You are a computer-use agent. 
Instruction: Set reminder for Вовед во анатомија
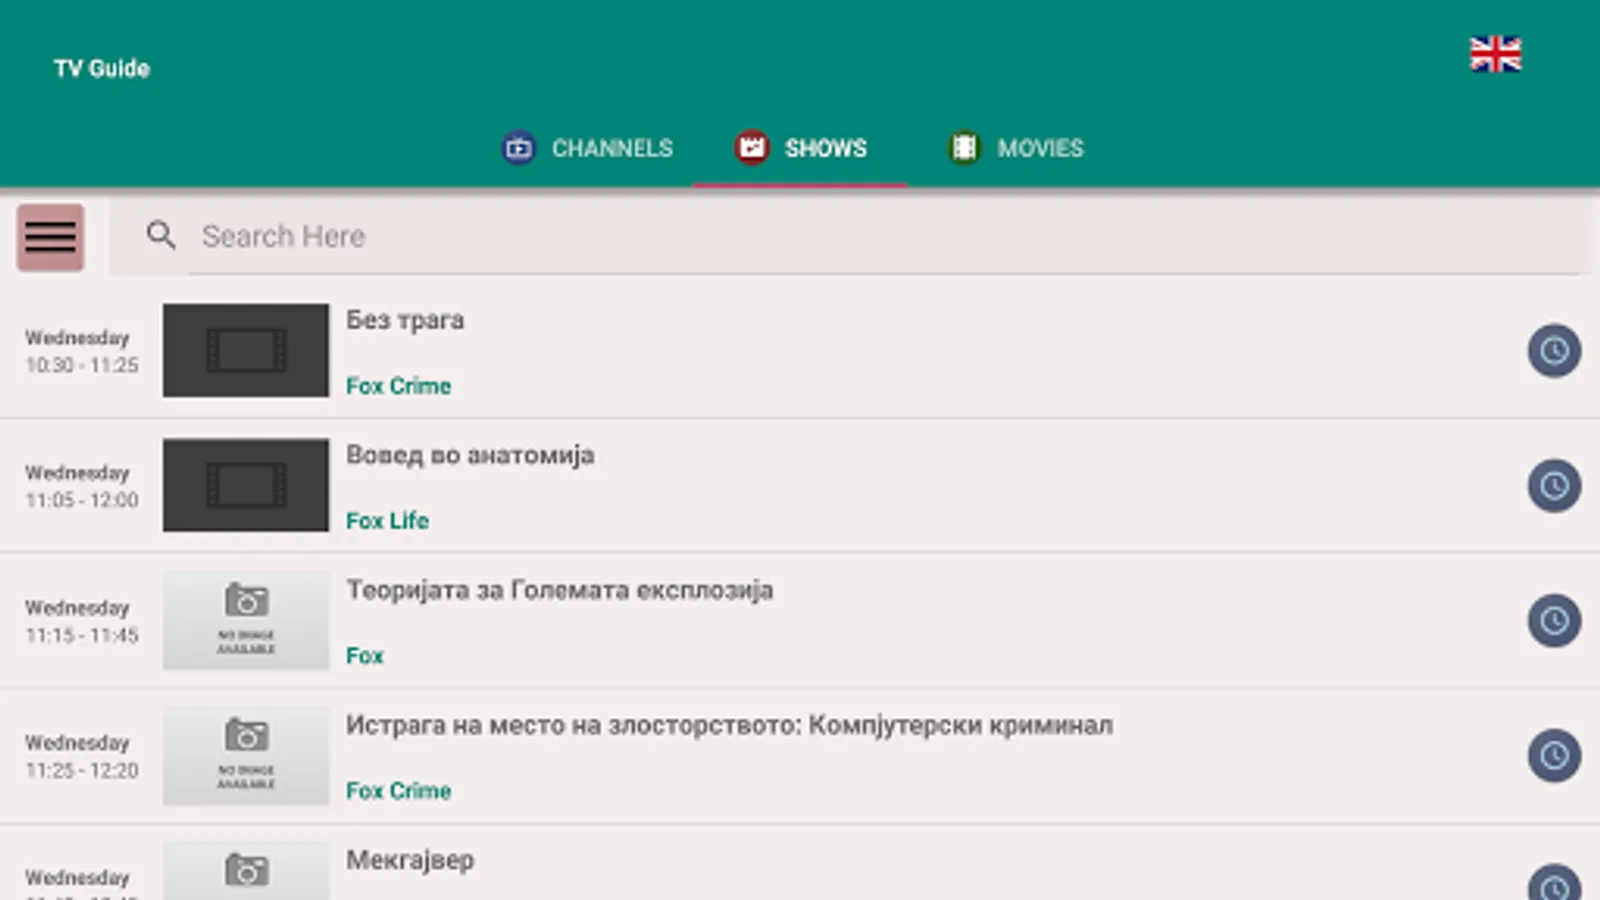point(1554,486)
